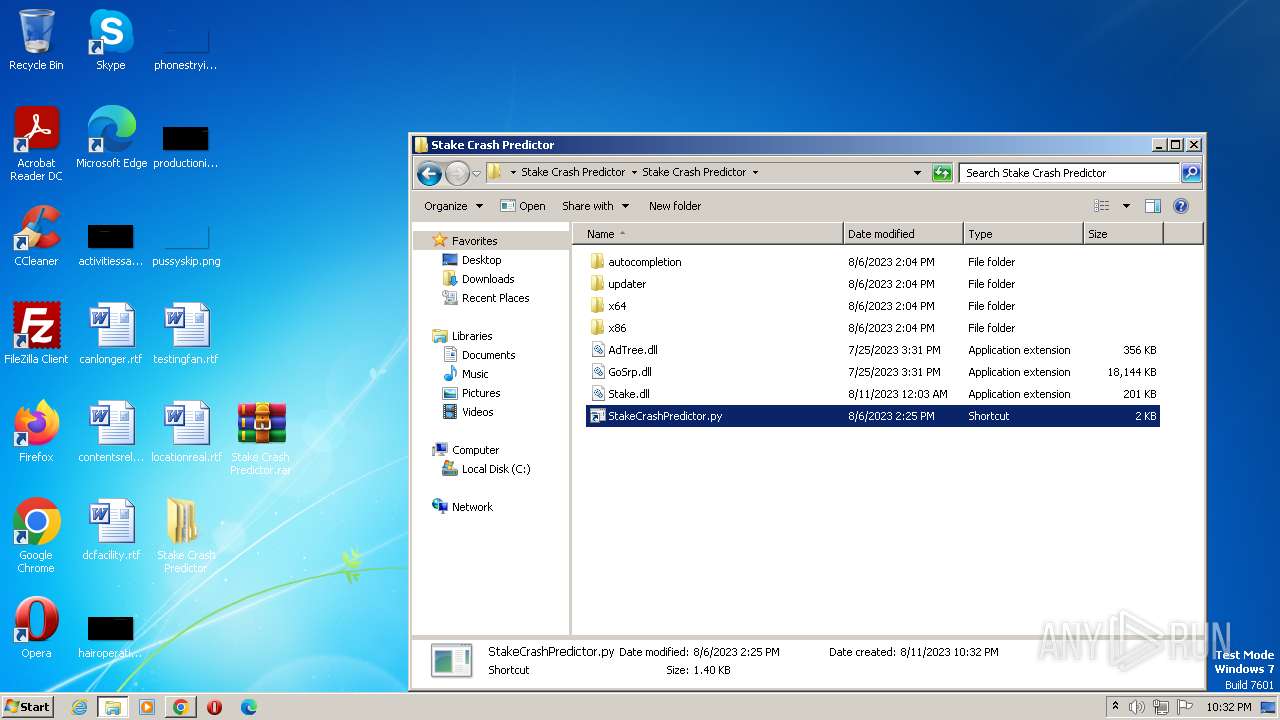The height and width of the screenshot is (720, 1280).
Task: Select the StakeCrashPredictor.py shortcut
Action: pos(873,416)
